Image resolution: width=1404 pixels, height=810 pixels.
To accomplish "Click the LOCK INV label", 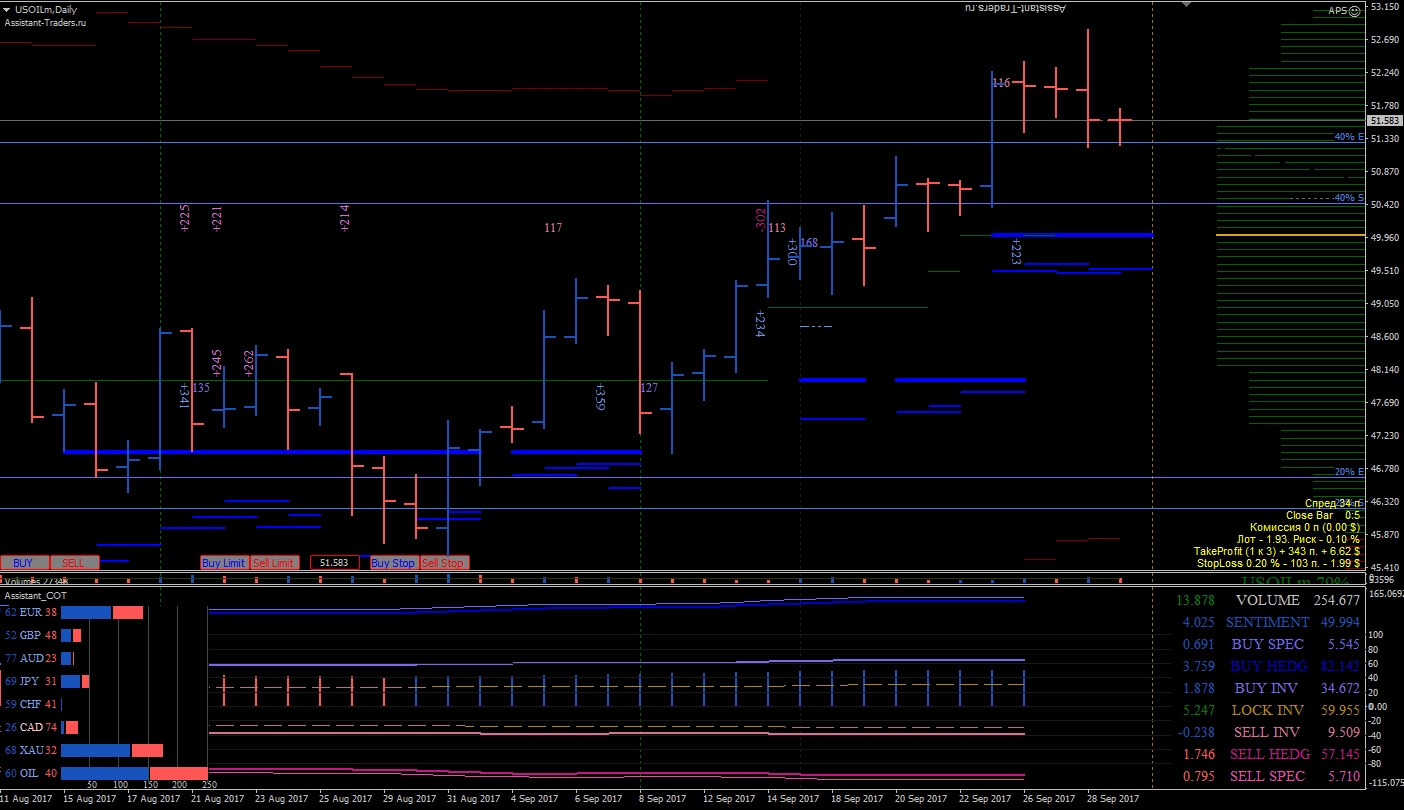I will click(x=1267, y=710).
